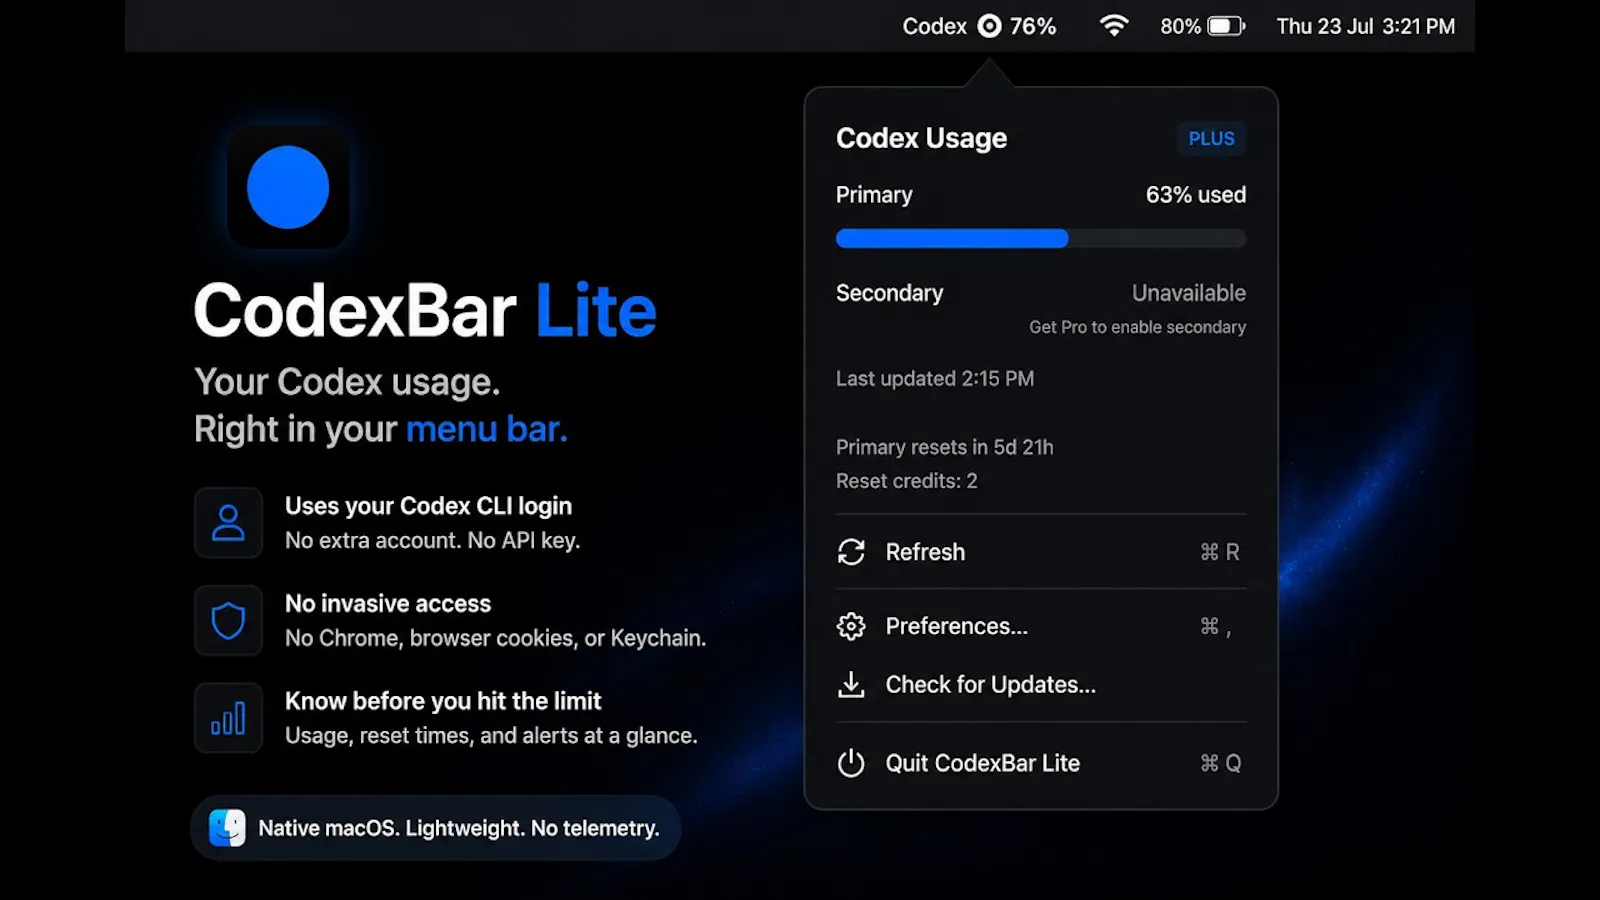Screen dimensions: 1600x900
Task: Click the 76% text in menu bar
Action: 1033,26
